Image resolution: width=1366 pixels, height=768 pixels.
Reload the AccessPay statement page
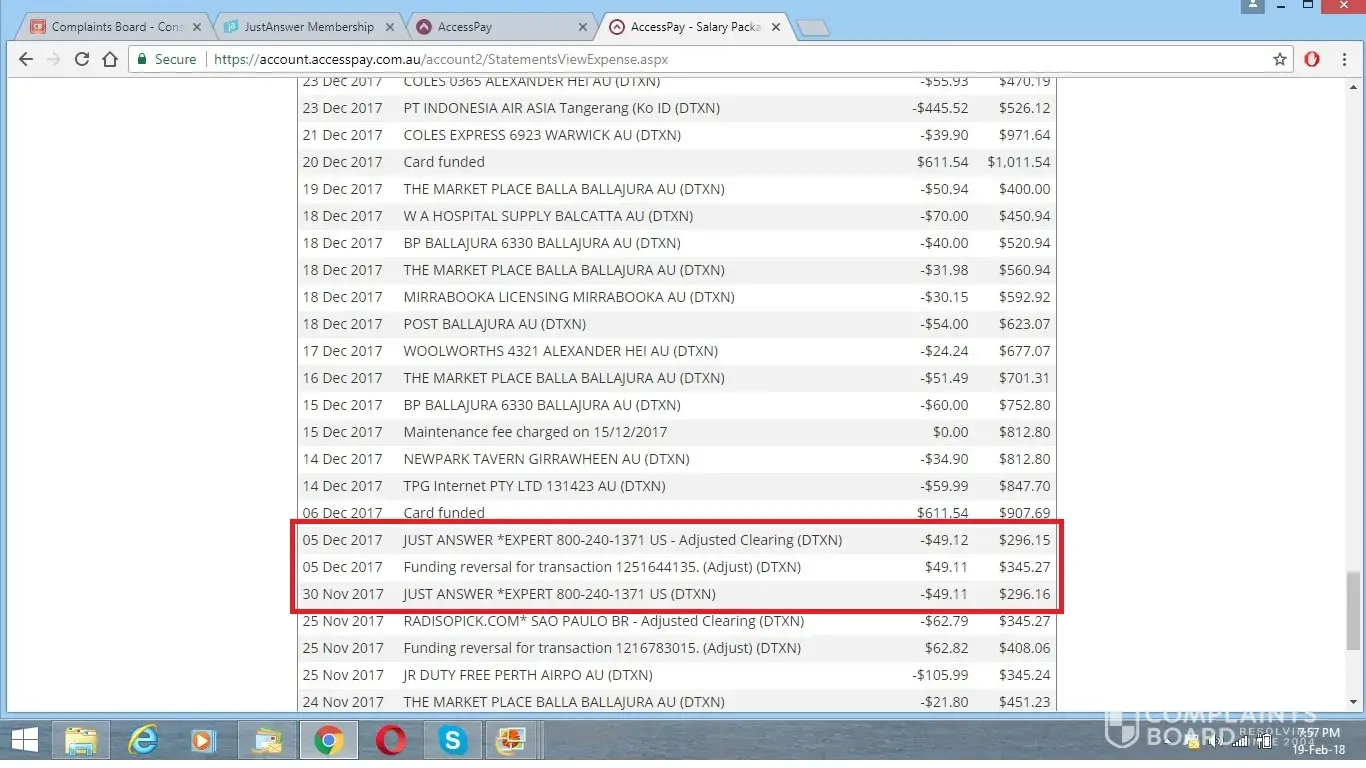82,59
